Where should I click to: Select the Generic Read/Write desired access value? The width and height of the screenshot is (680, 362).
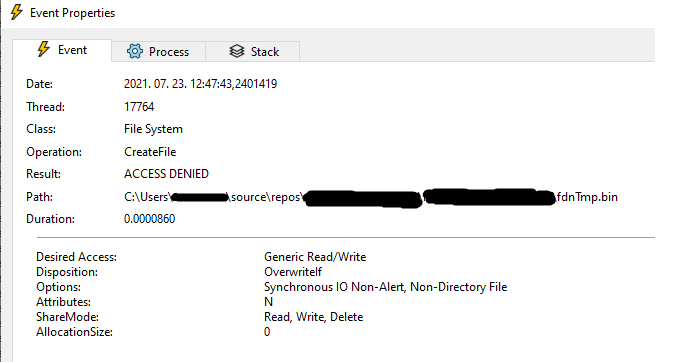[315, 257]
